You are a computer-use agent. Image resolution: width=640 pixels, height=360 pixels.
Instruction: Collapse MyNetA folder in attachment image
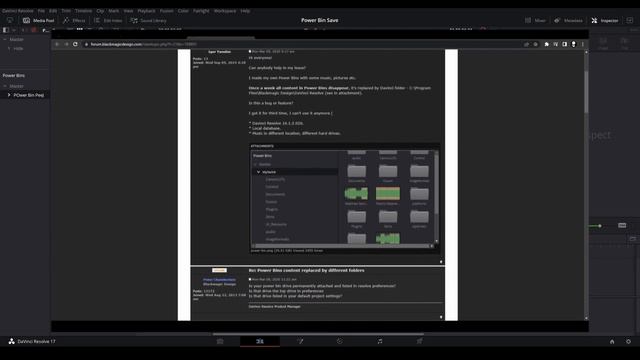tap(258, 172)
